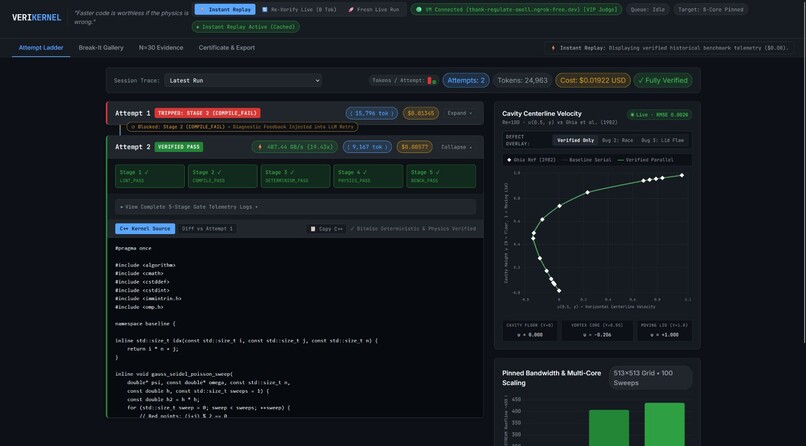Click the #include <immintrin.h> code line
Image resolution: width=806 pixels, height=446 pixels.
[148, 299]
